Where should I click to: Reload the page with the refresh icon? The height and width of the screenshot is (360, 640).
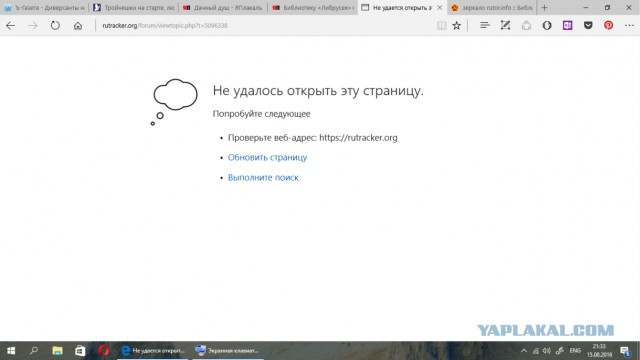pos(55,25)
